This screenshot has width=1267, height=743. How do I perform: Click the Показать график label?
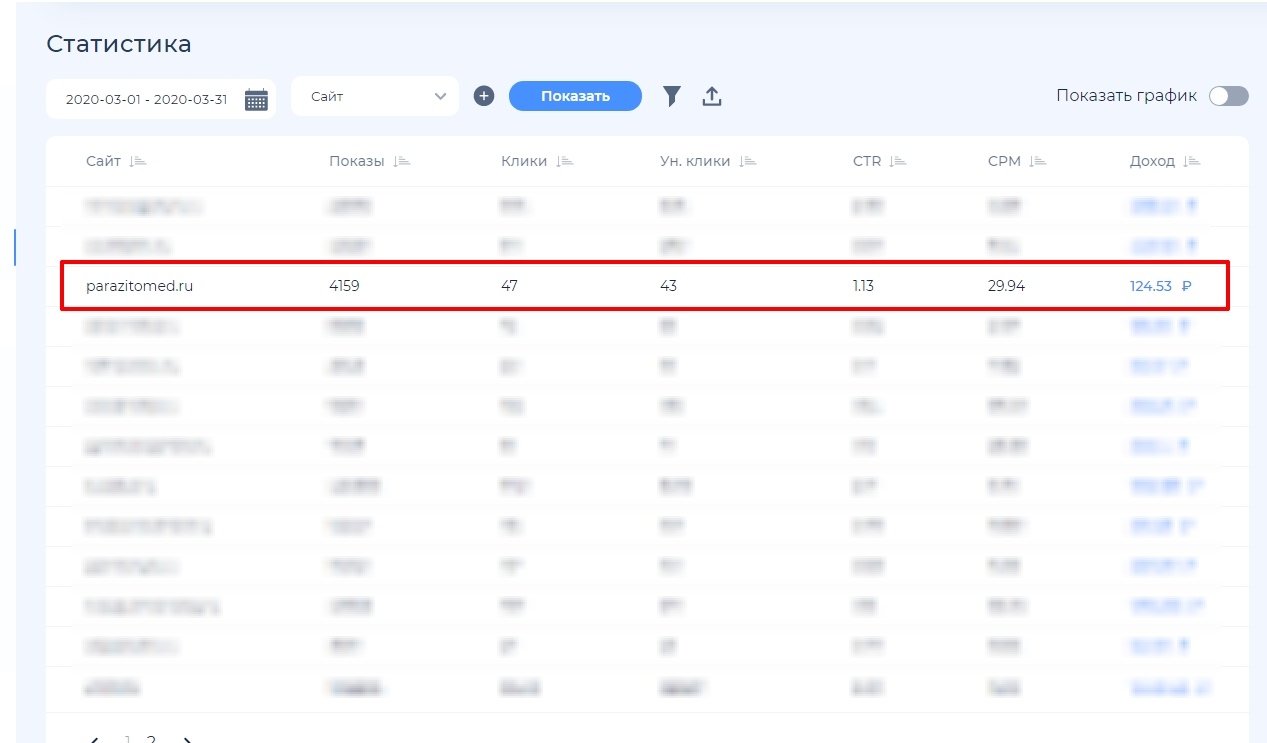click(x=1126, y=96)
